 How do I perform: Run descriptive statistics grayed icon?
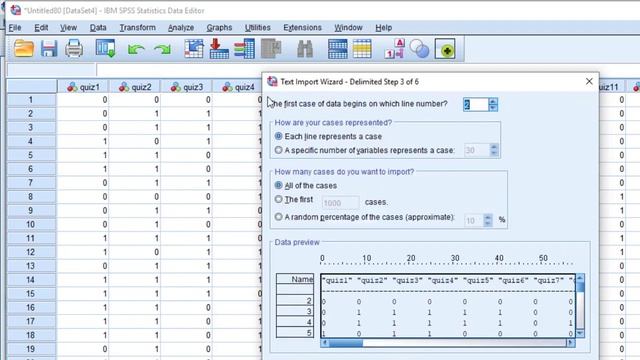pyautogui.click(x=271, y=49)
